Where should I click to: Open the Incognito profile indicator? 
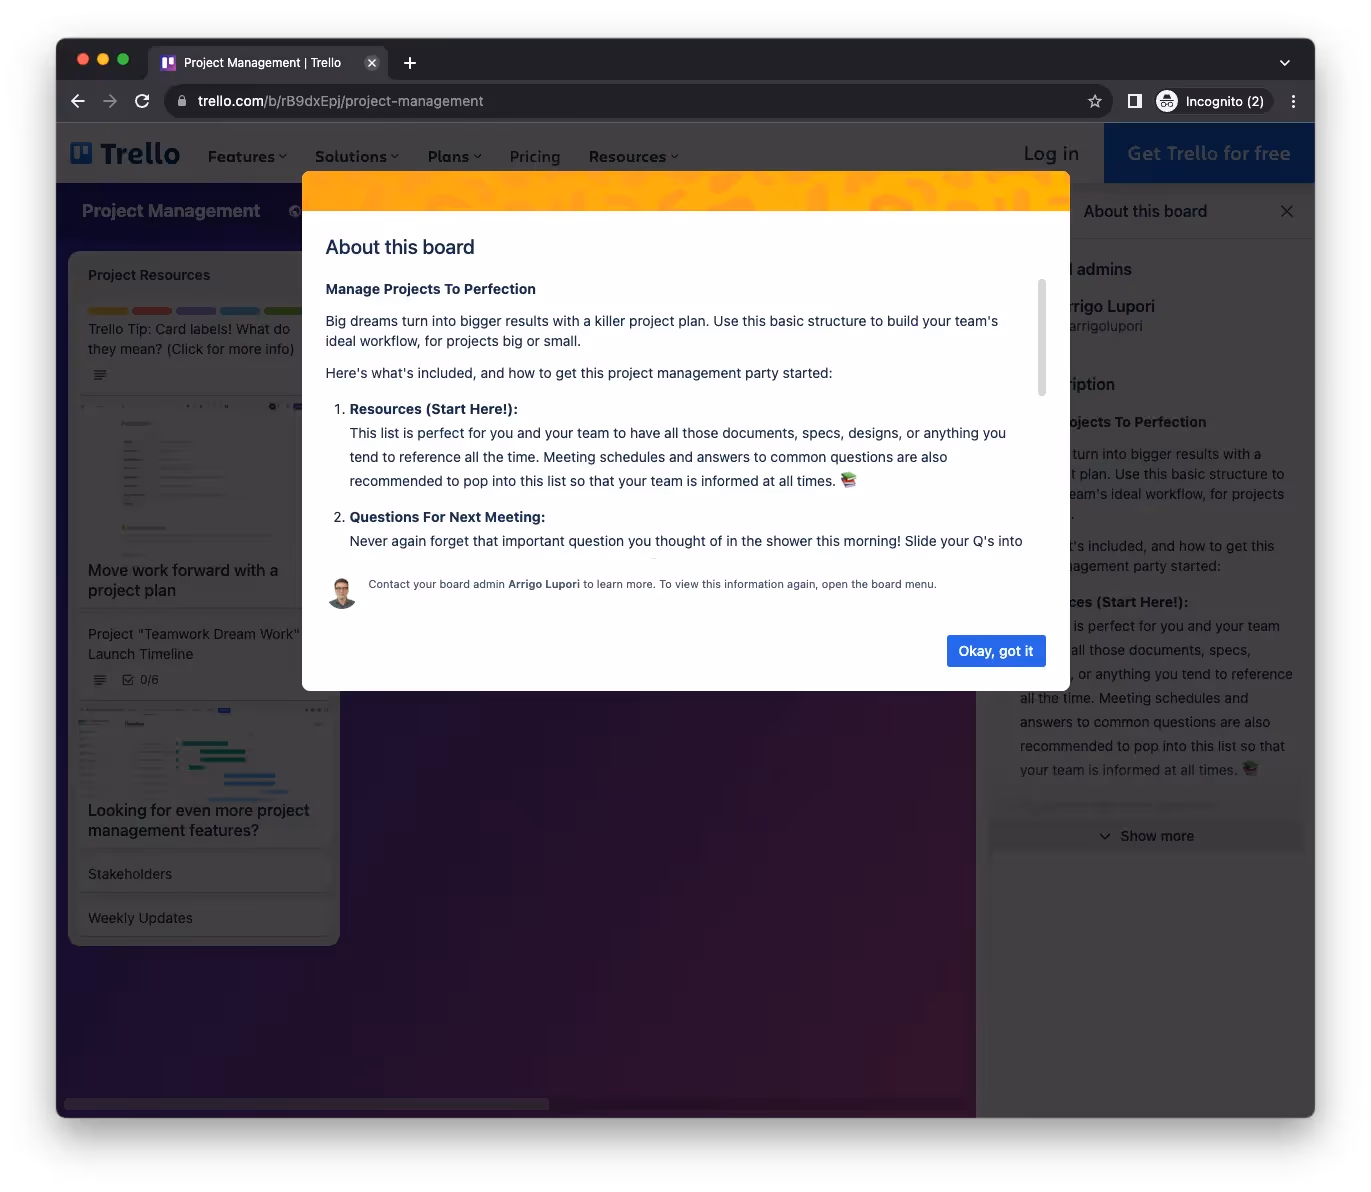(1212, 101)
